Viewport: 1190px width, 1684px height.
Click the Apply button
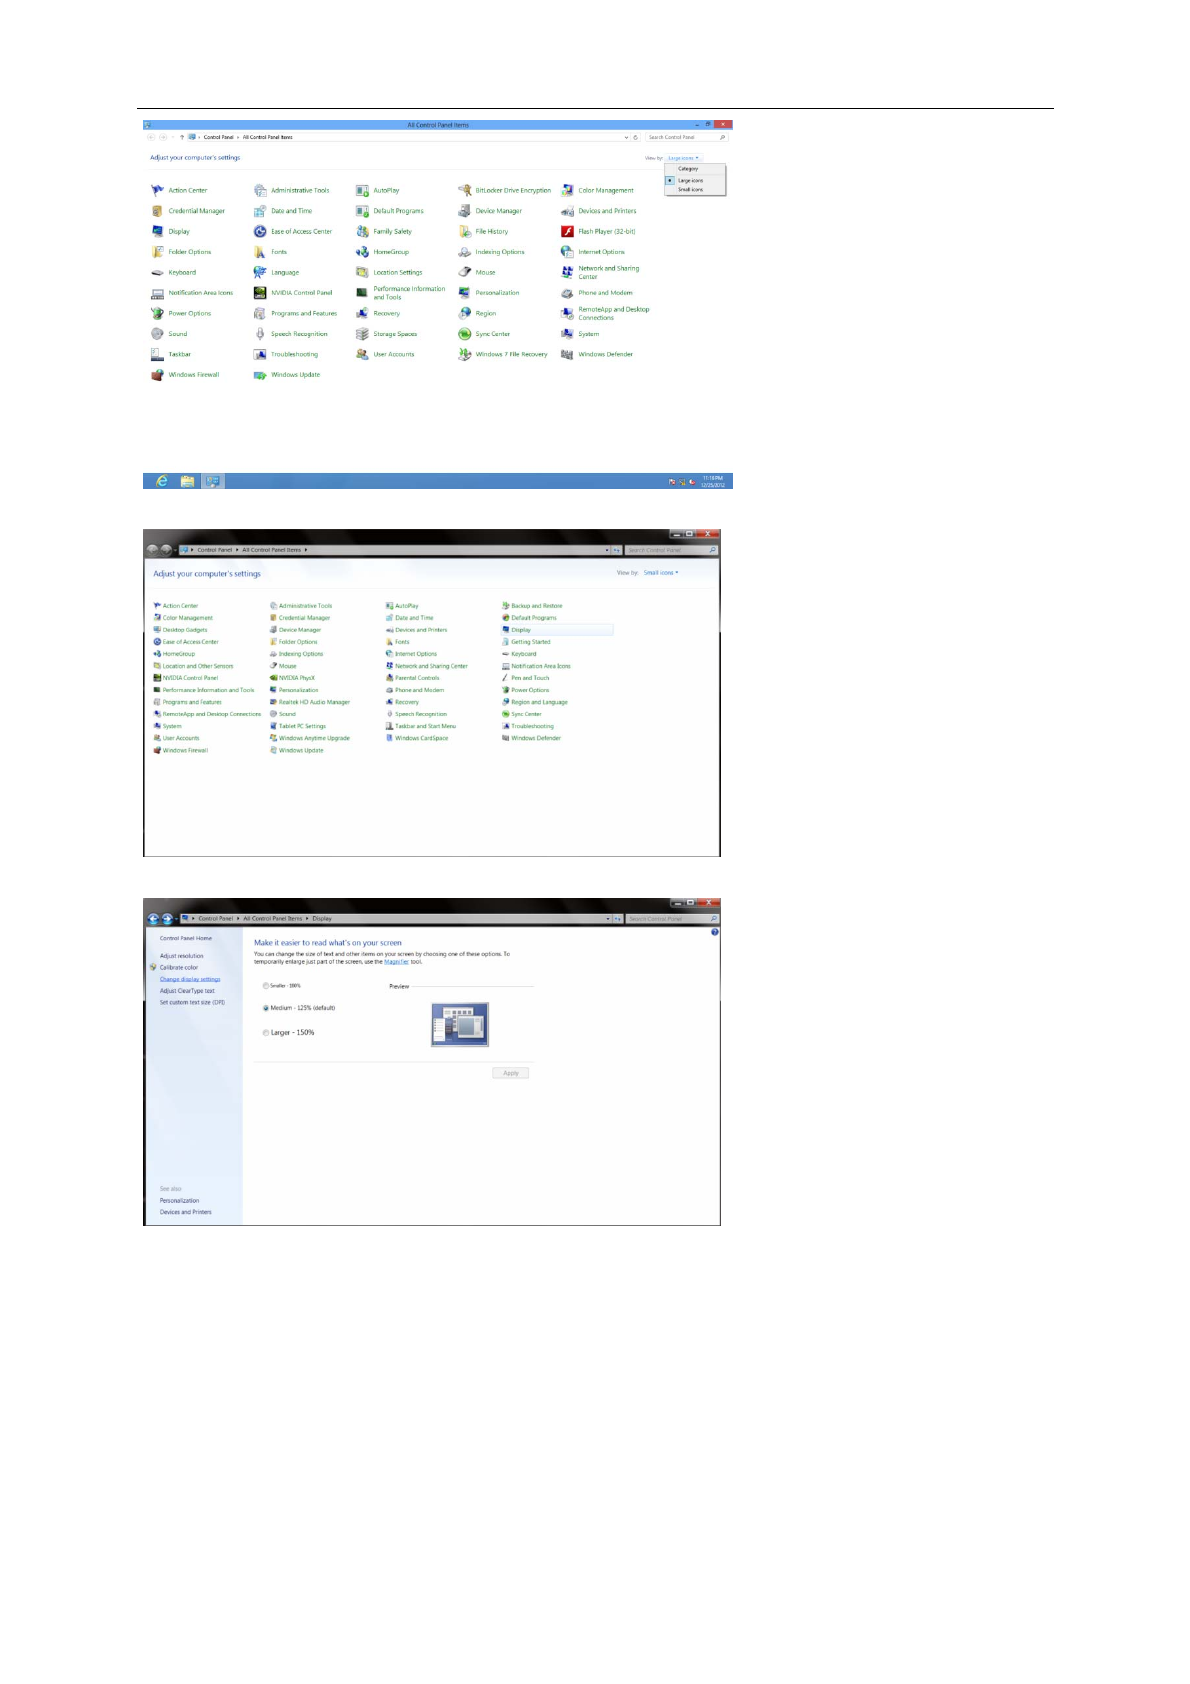(x=510, y=1073)
